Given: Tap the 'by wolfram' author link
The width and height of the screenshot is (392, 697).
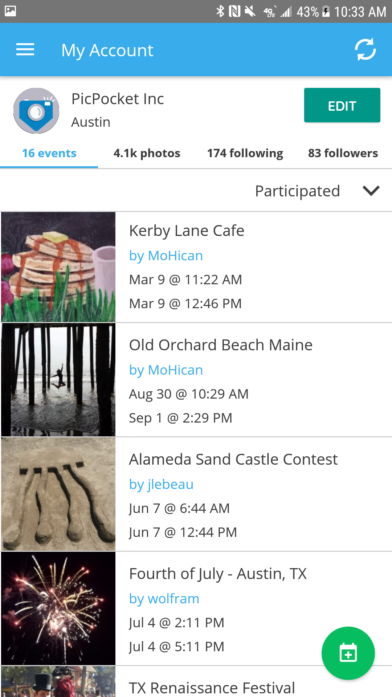Looking at the screenshot, I should [x=164, y=598].
